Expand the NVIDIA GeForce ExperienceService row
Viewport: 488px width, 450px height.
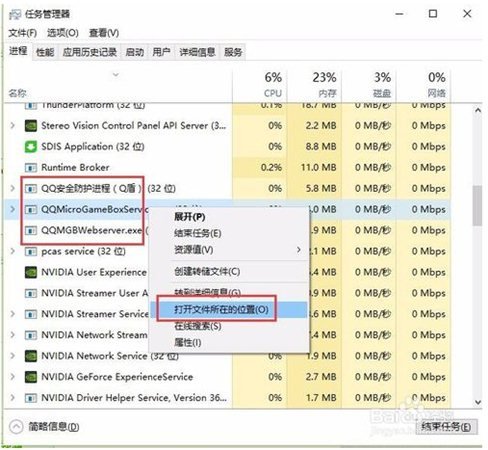click(x=13, y=377)
